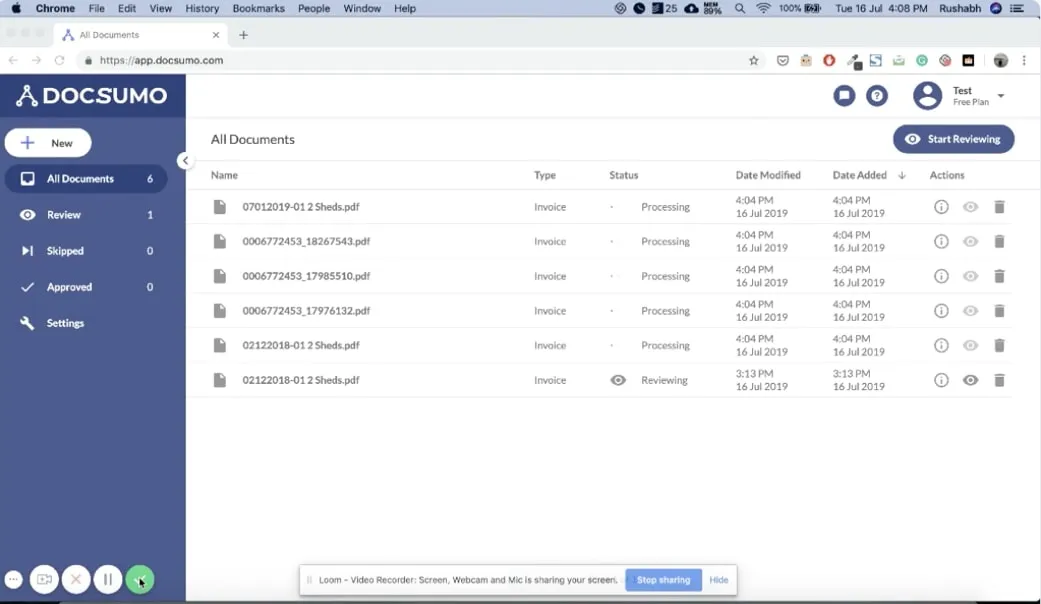1041x604 pixels.
Task: Open file 0006772453_17985510.pdf
Action: click(306, 276)
